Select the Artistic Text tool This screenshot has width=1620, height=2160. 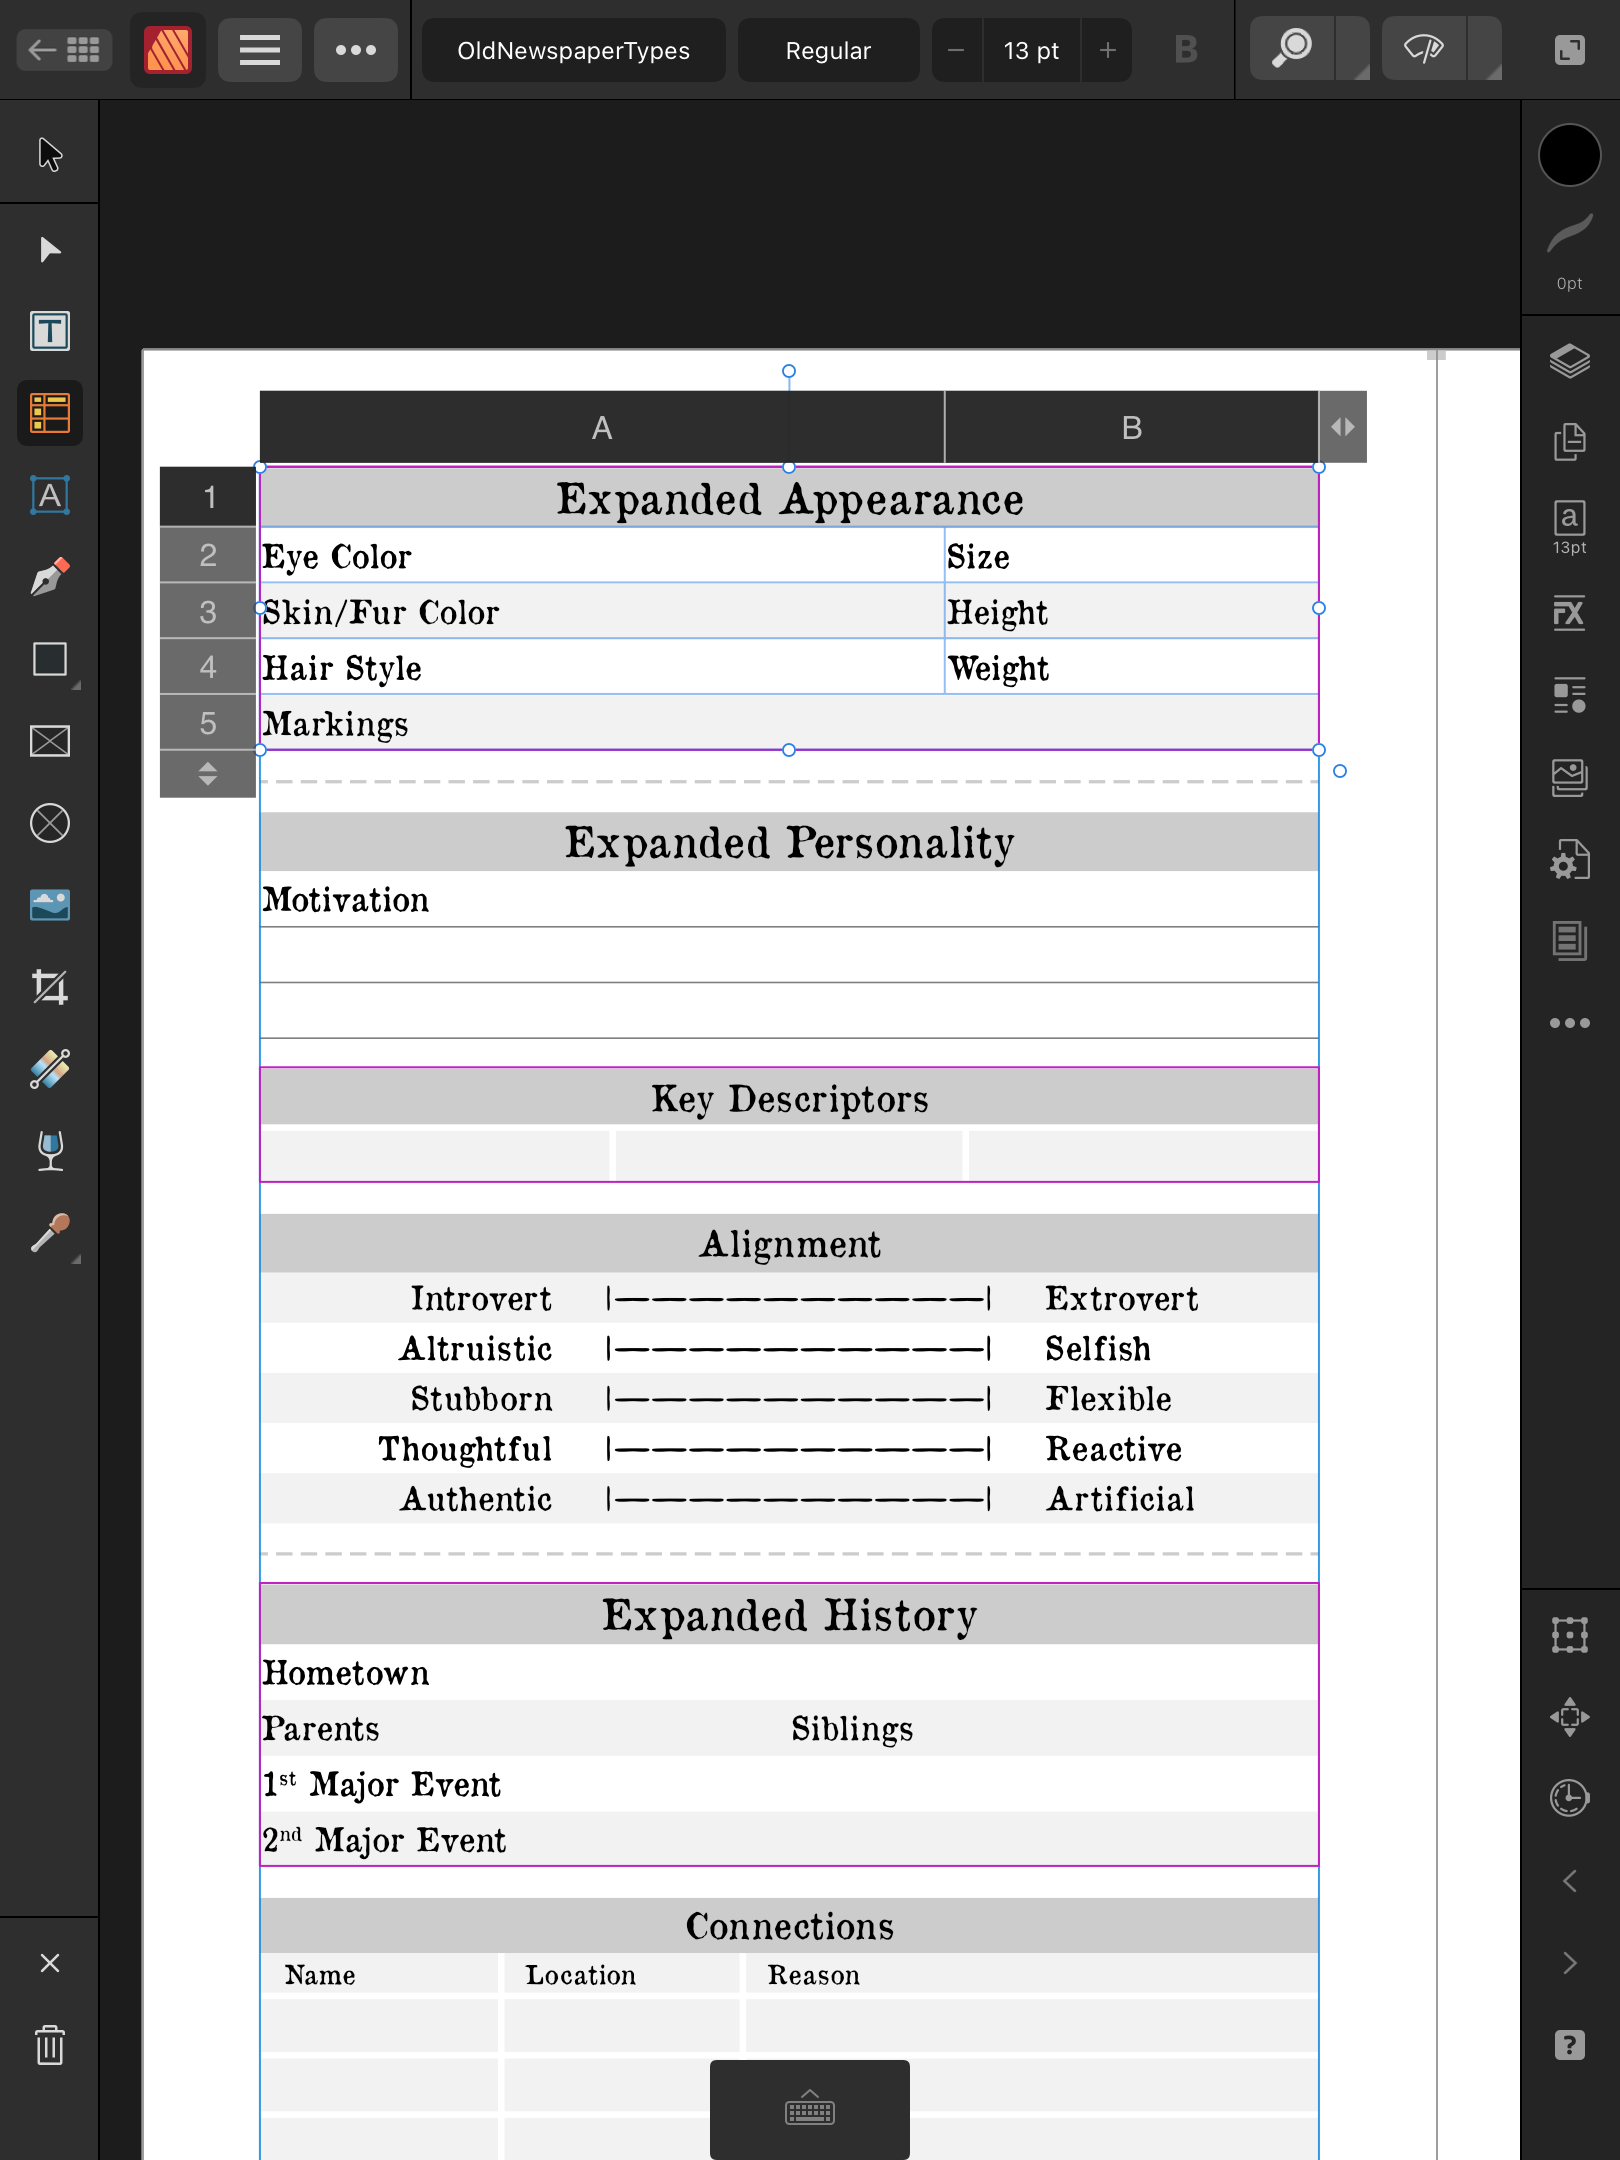[50, 495]
